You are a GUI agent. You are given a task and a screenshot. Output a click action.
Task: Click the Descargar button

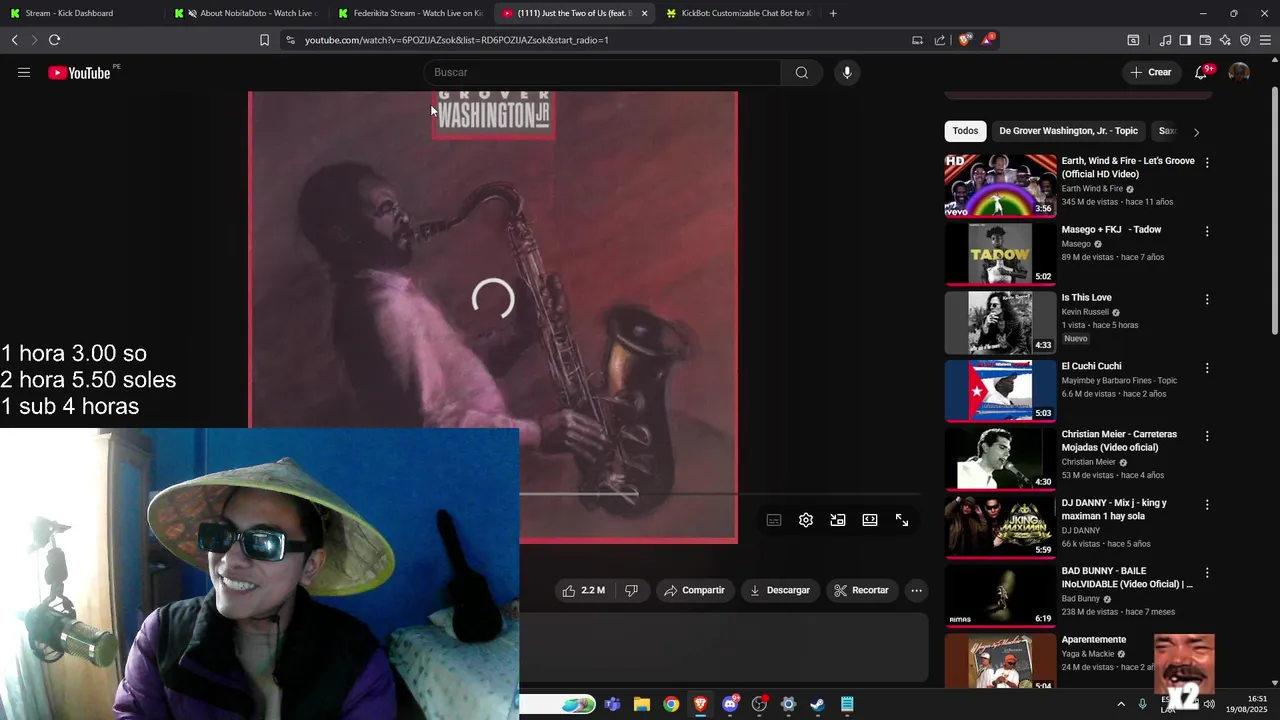pyautogui.click(x=780, y=590)
